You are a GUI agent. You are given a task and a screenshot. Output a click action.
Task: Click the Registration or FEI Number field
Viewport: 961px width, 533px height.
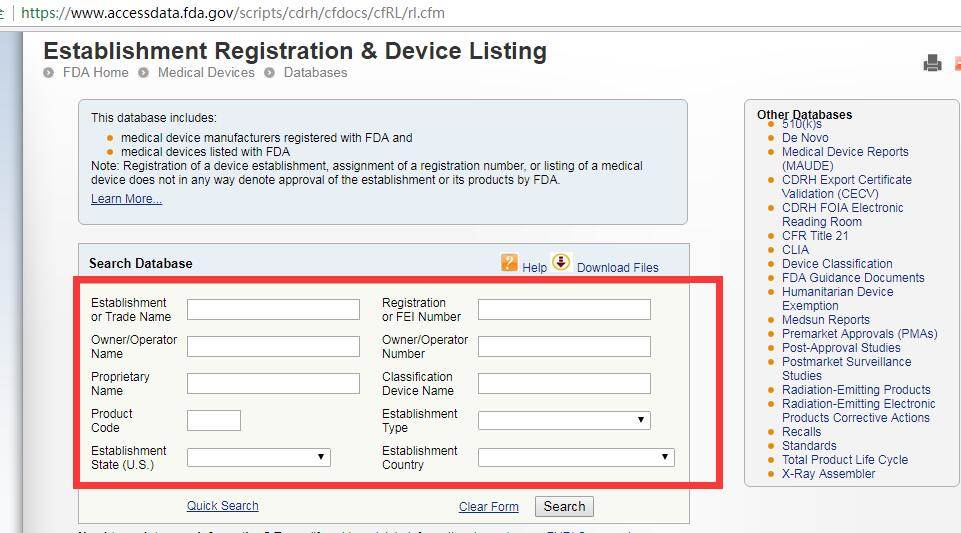click(564, 310)
